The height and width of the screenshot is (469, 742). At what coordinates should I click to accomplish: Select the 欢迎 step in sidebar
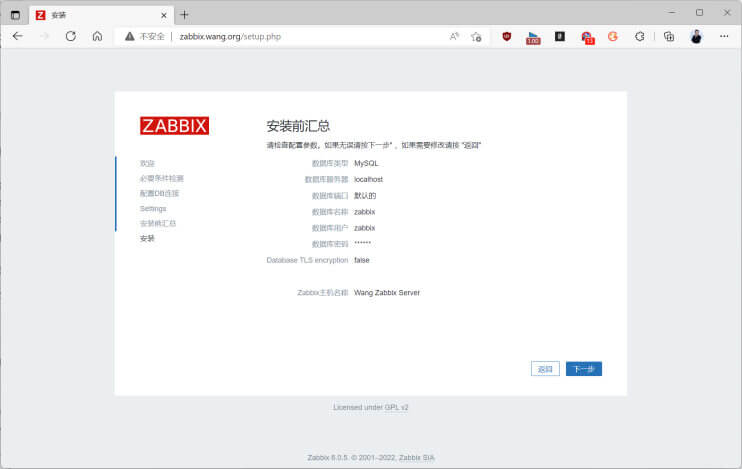[147, 163]
